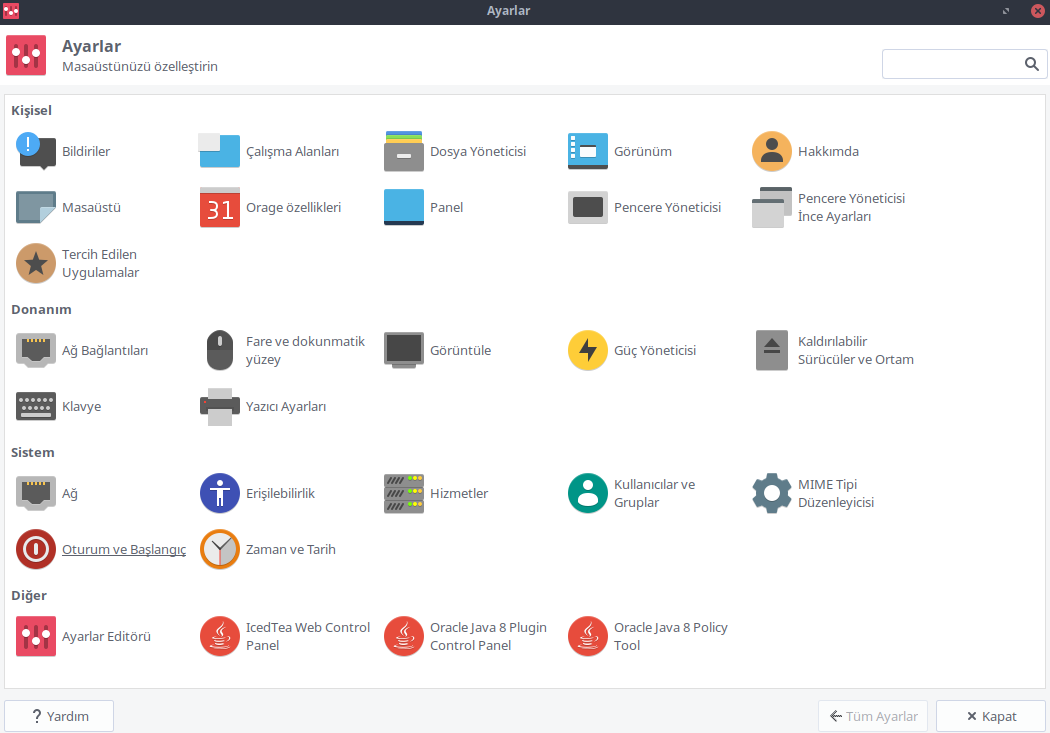The height and width of the screenshot is (733, 1050).
Task: Open Erişilebilirlik accessibility settings
Action: coord(220,494)
